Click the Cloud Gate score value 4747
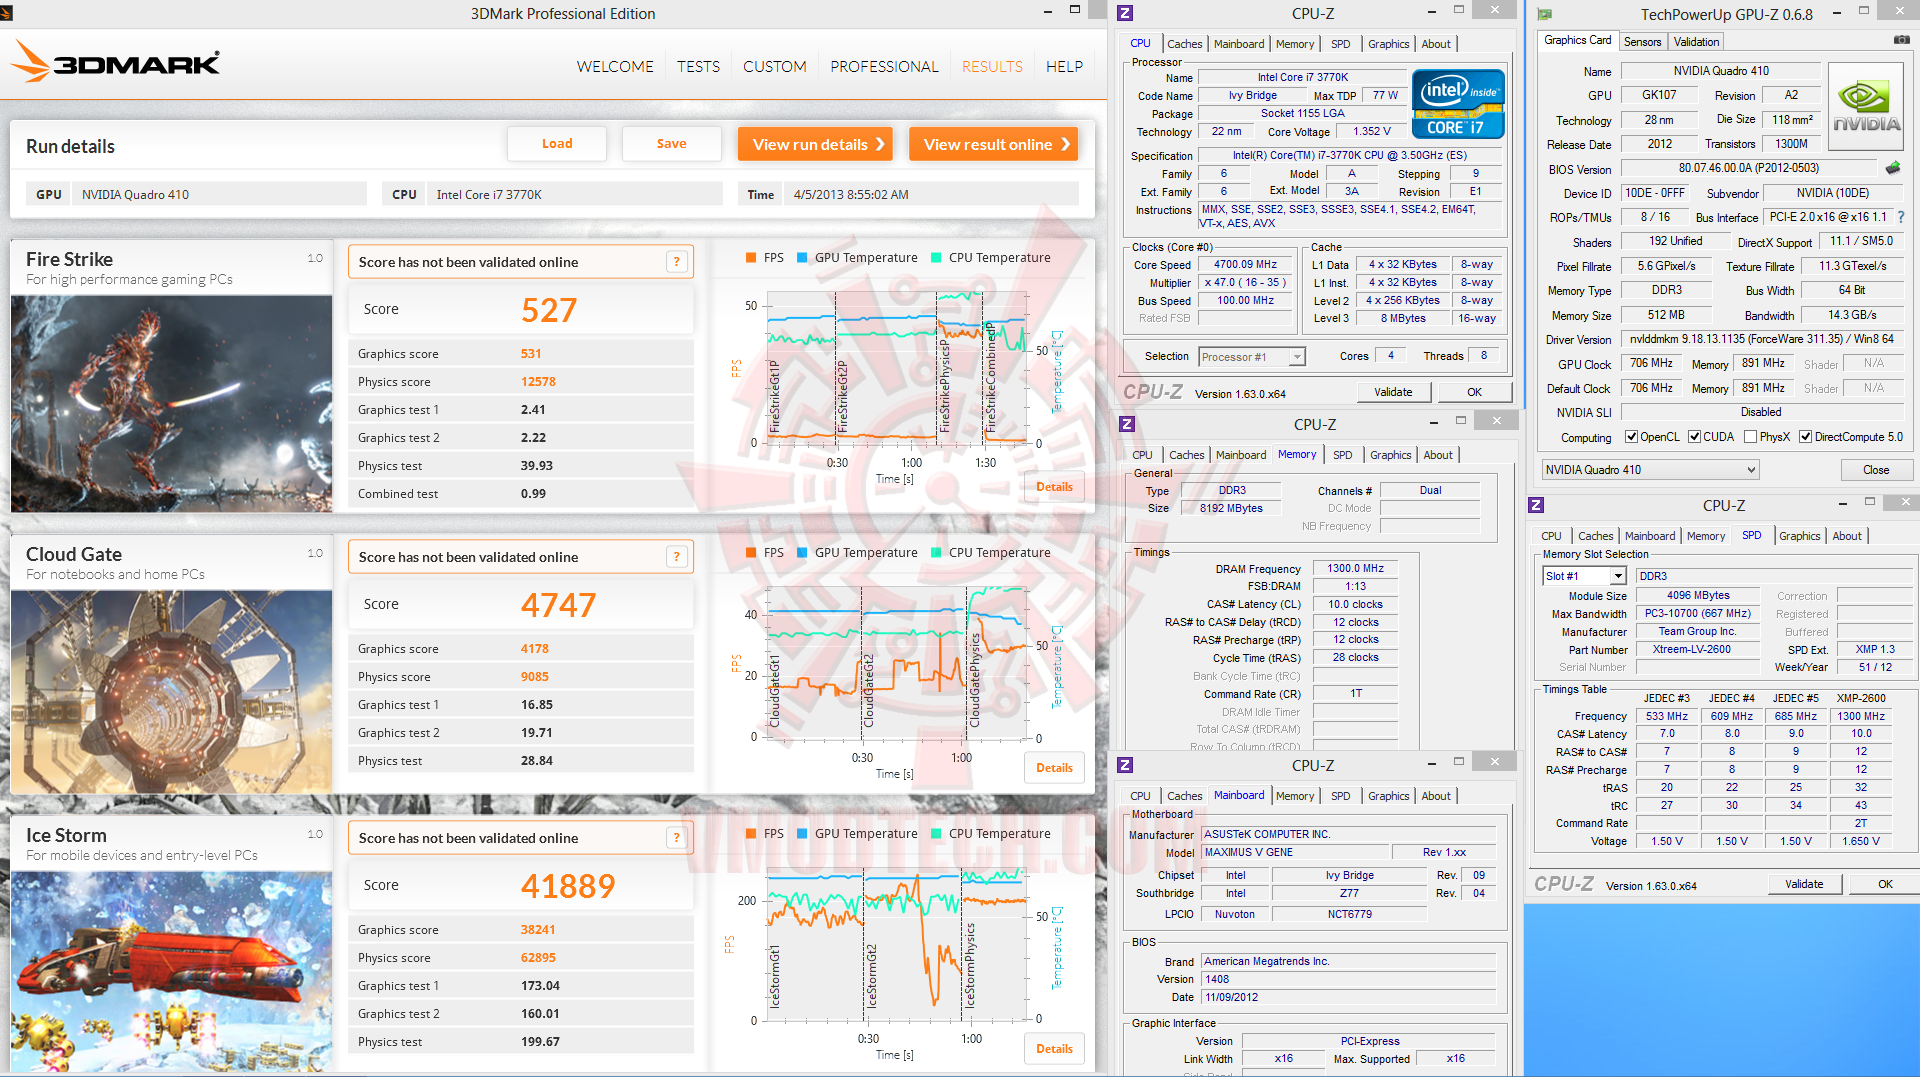This screenshot has width=1920, height=1077. (x=558, y=605)
